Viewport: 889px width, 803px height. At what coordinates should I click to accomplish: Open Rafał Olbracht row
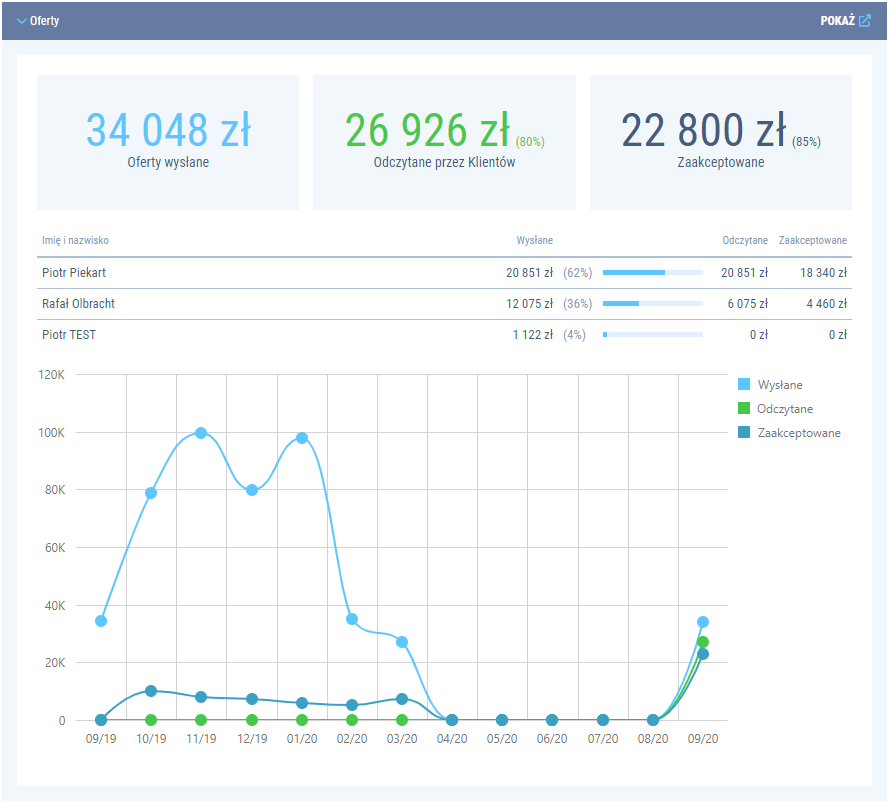(x=85, y=304)
